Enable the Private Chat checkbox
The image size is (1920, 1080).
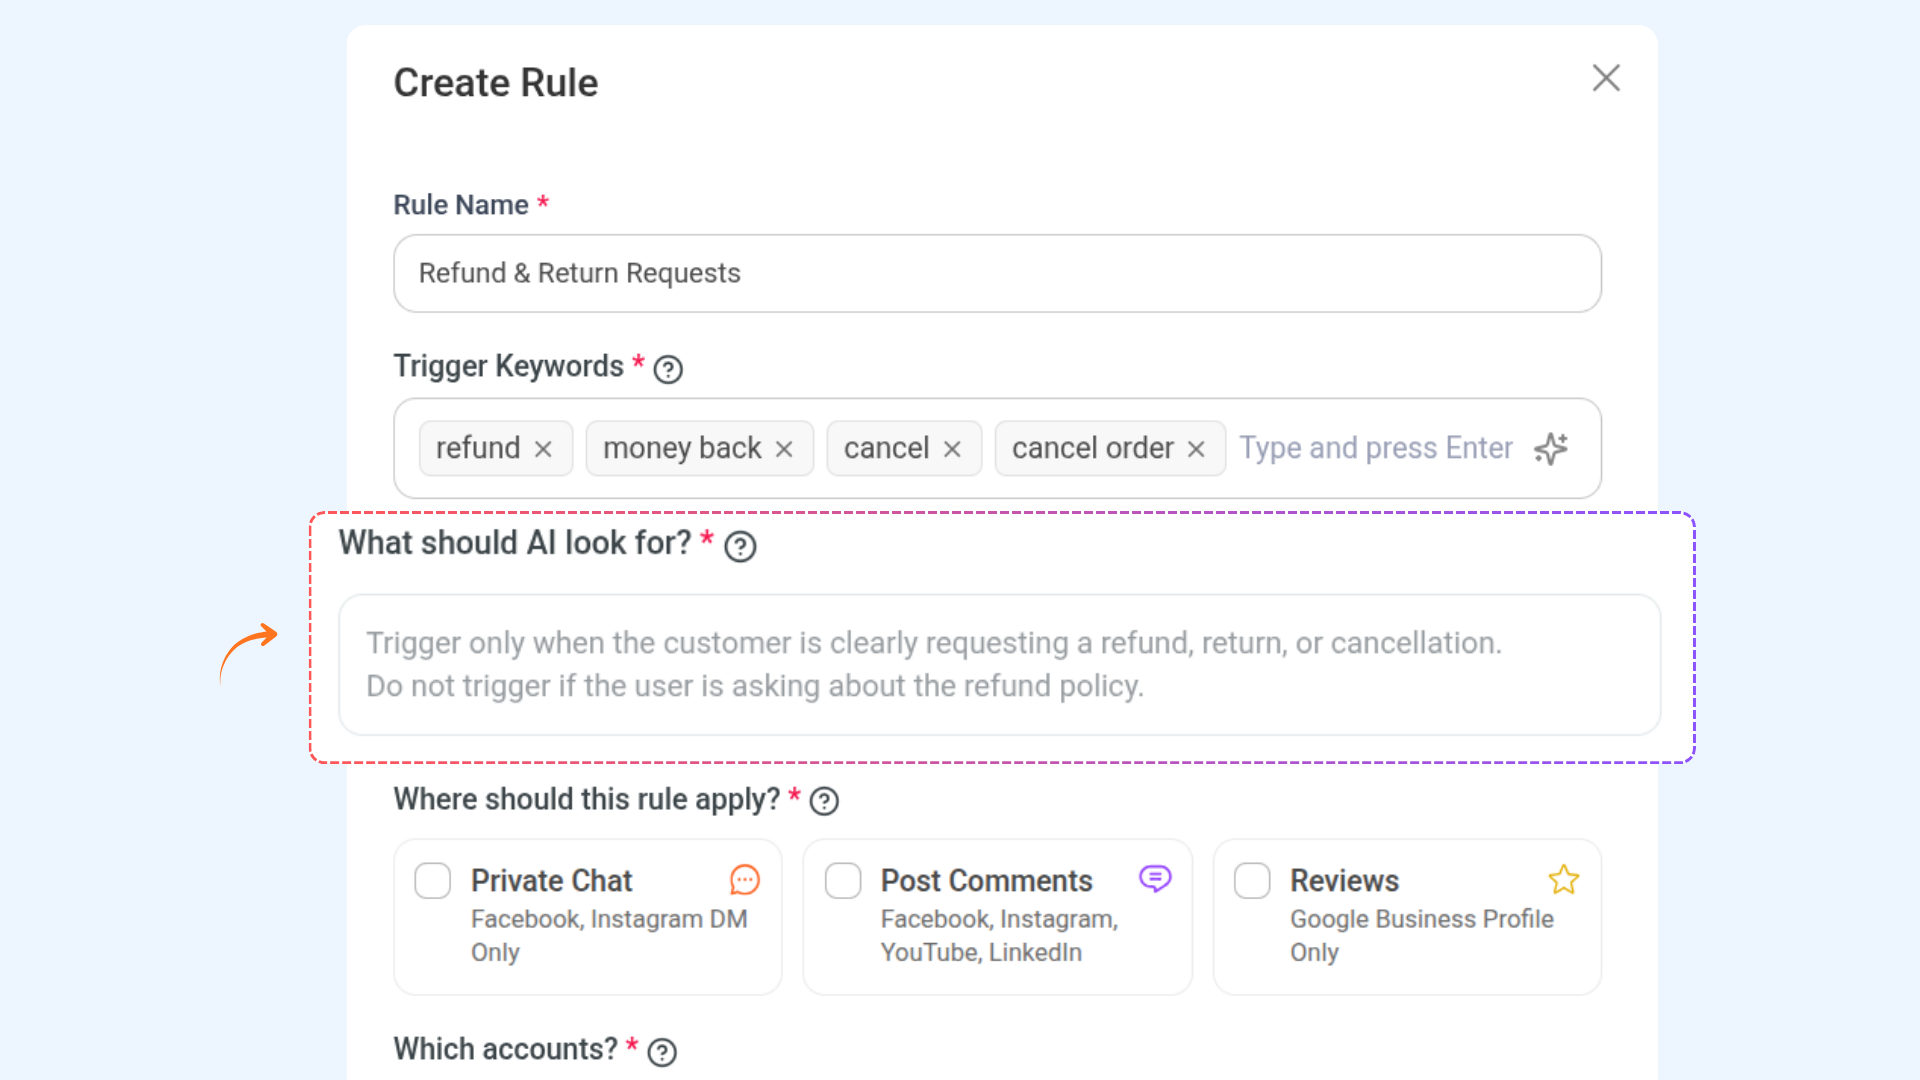tap(433, 881)
